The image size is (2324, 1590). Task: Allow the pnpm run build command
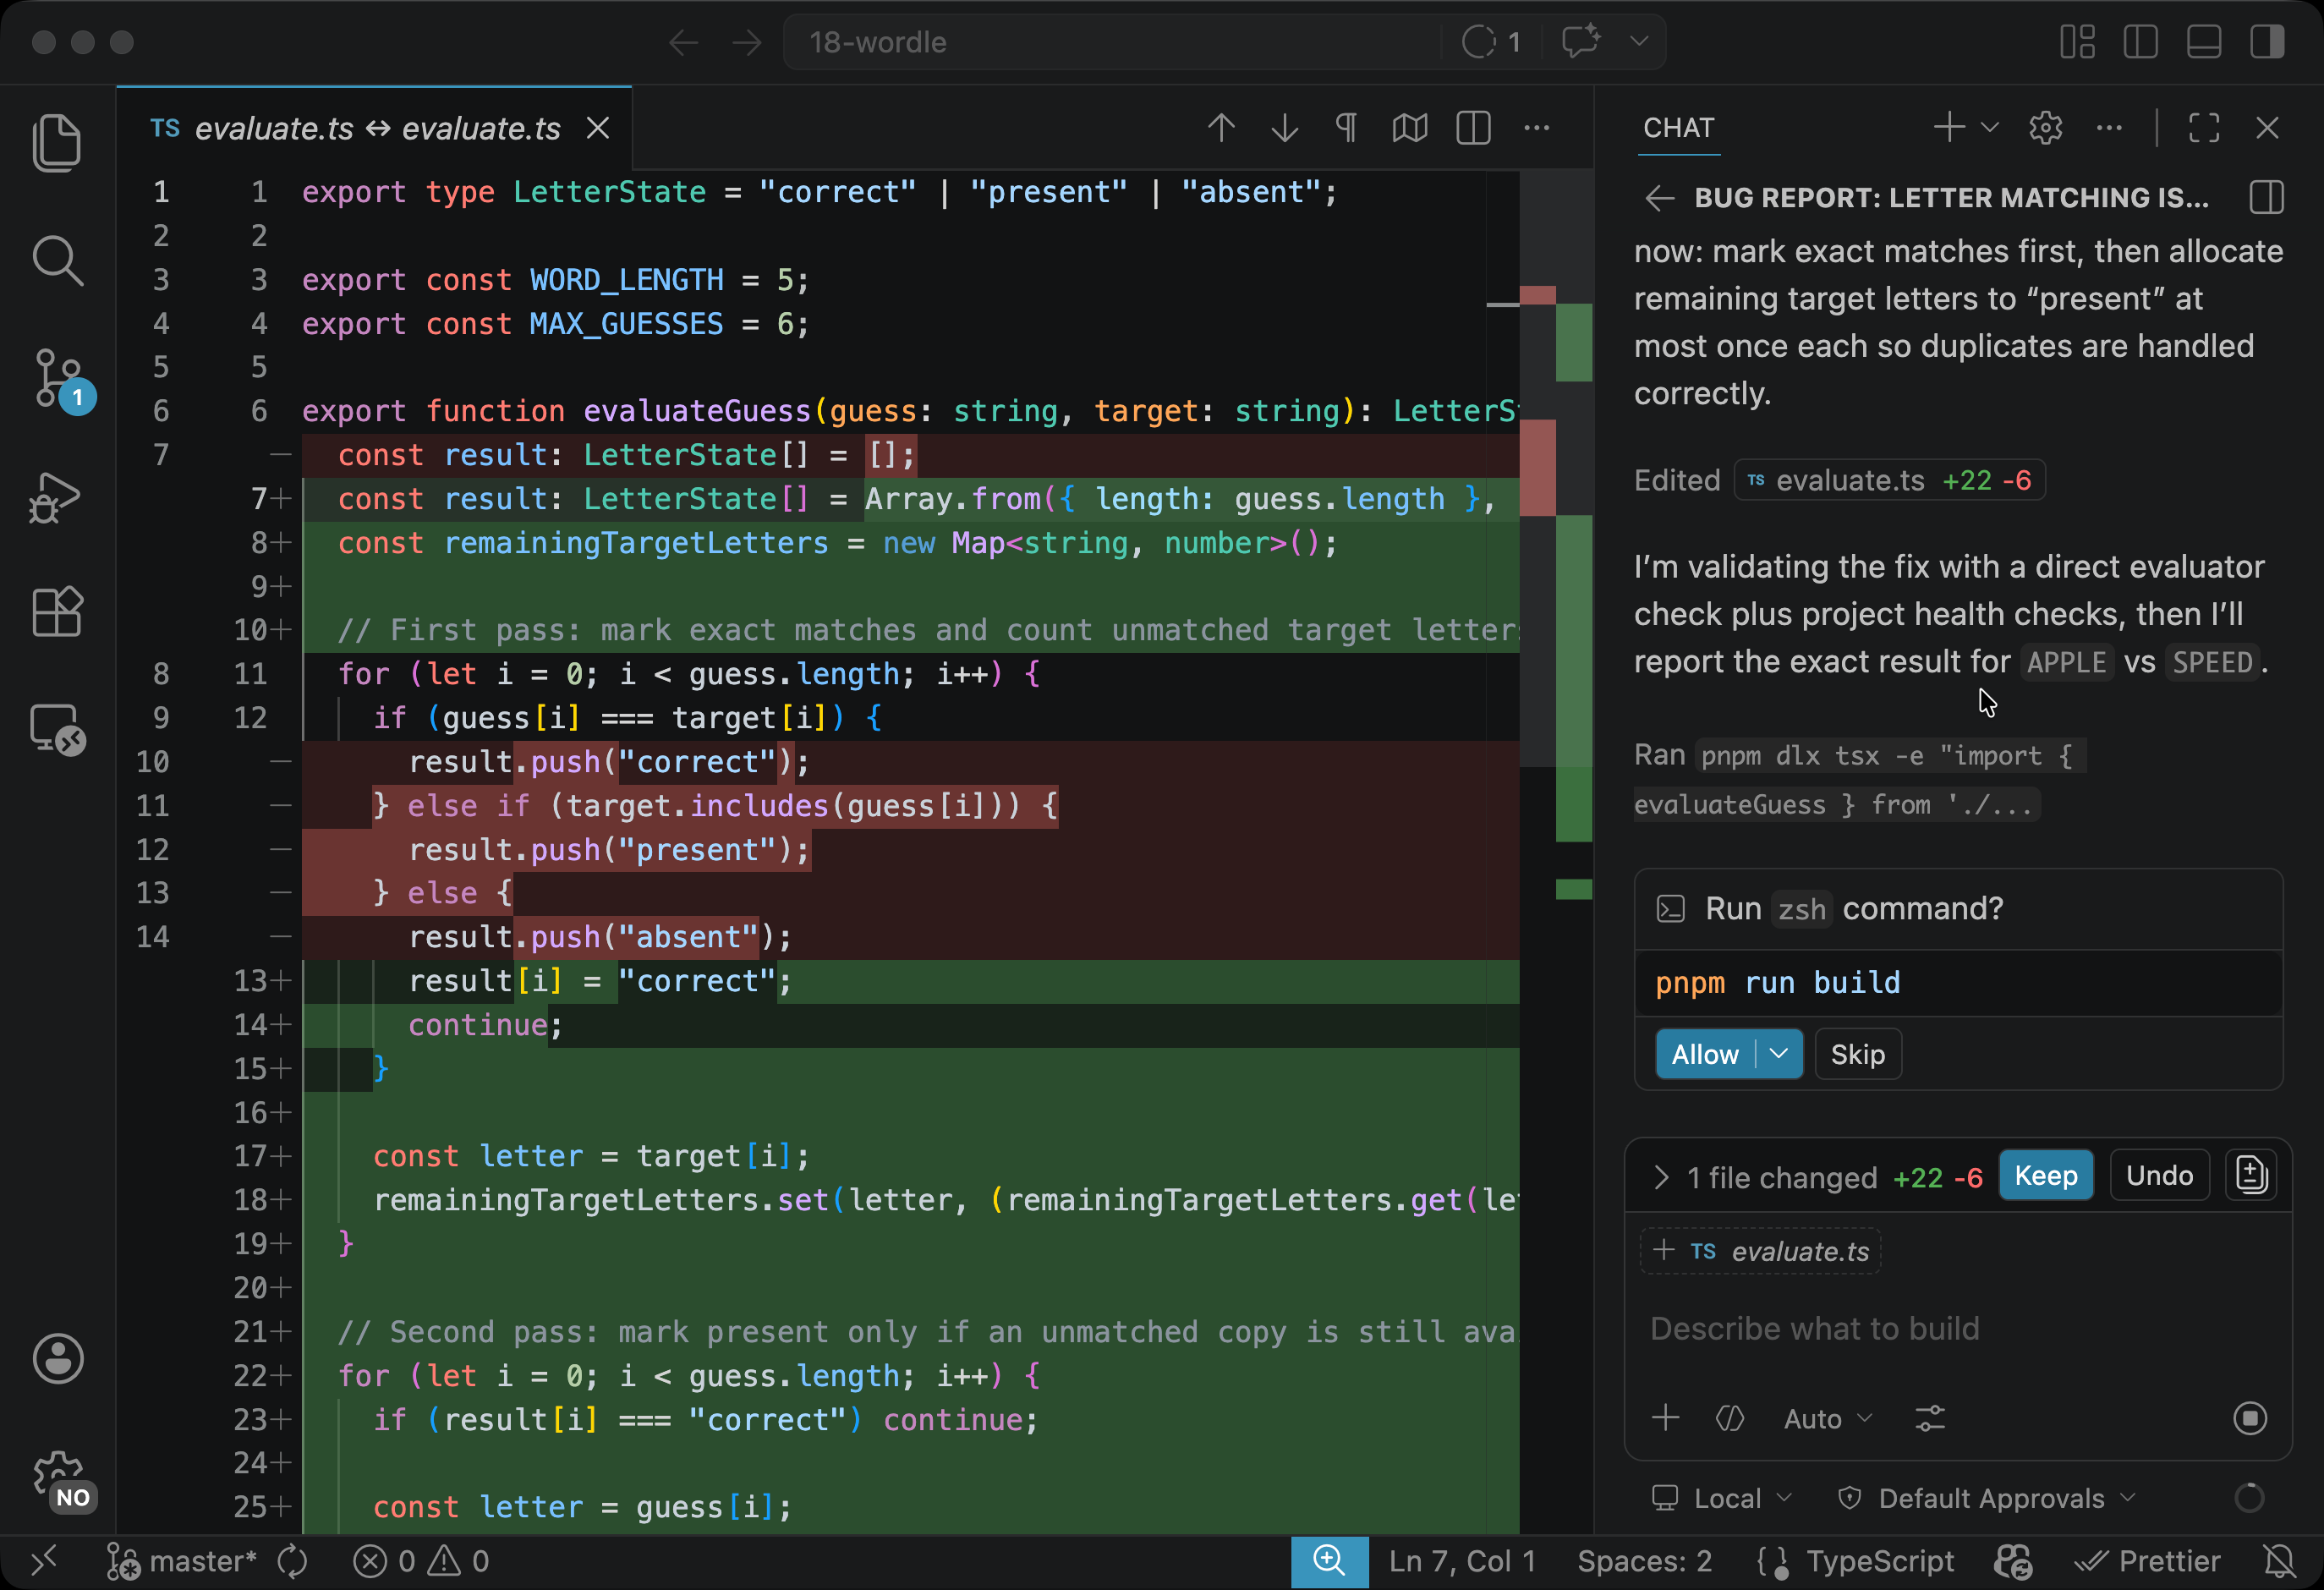pos(1705,1055)
